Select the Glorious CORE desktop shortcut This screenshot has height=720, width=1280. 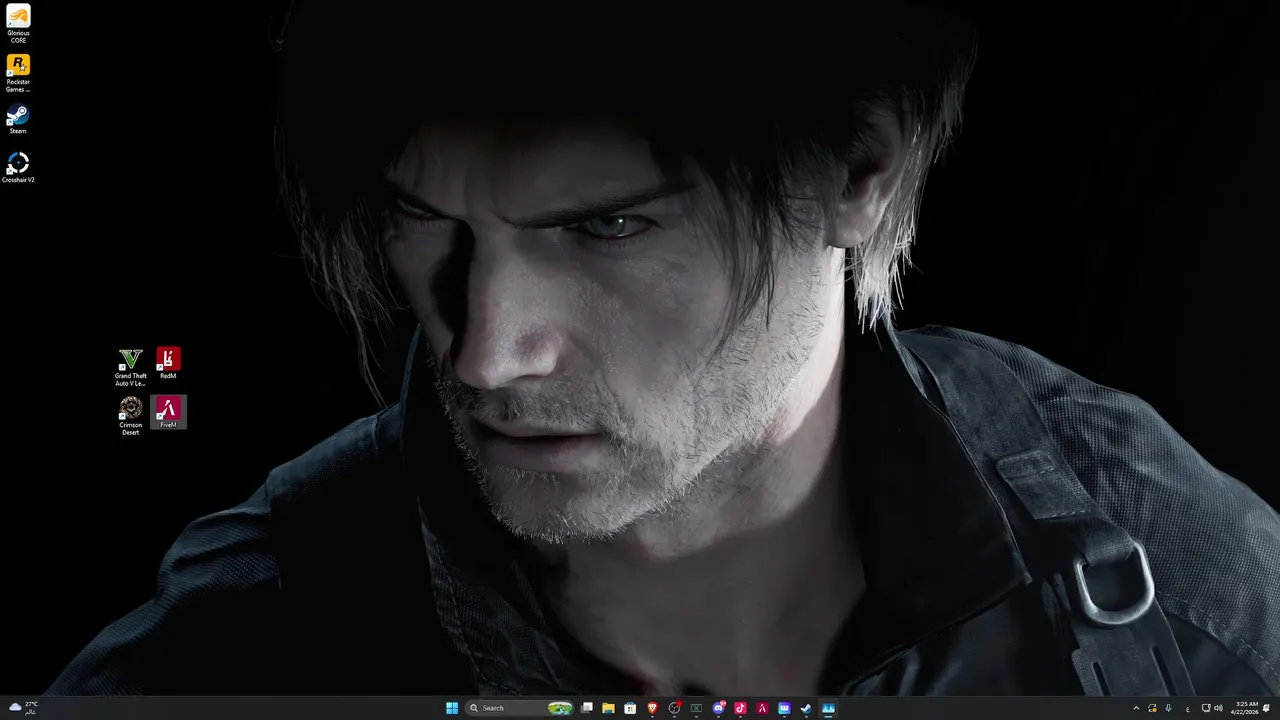click(x=18, y=24)
